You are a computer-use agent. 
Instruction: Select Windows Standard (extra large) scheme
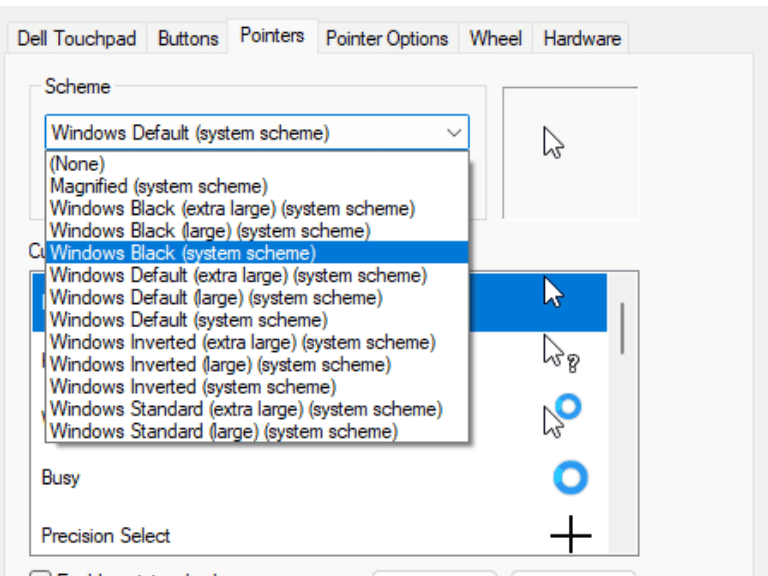[x=257, y=409]
